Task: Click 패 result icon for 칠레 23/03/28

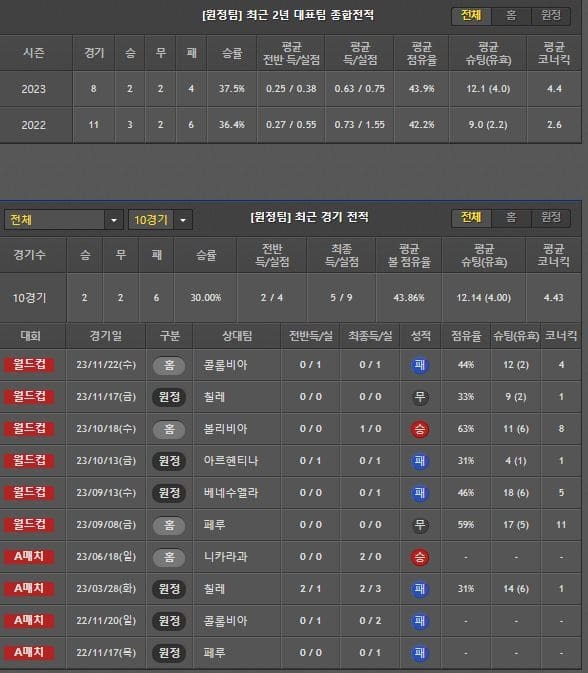Action: tap(419, 589)
